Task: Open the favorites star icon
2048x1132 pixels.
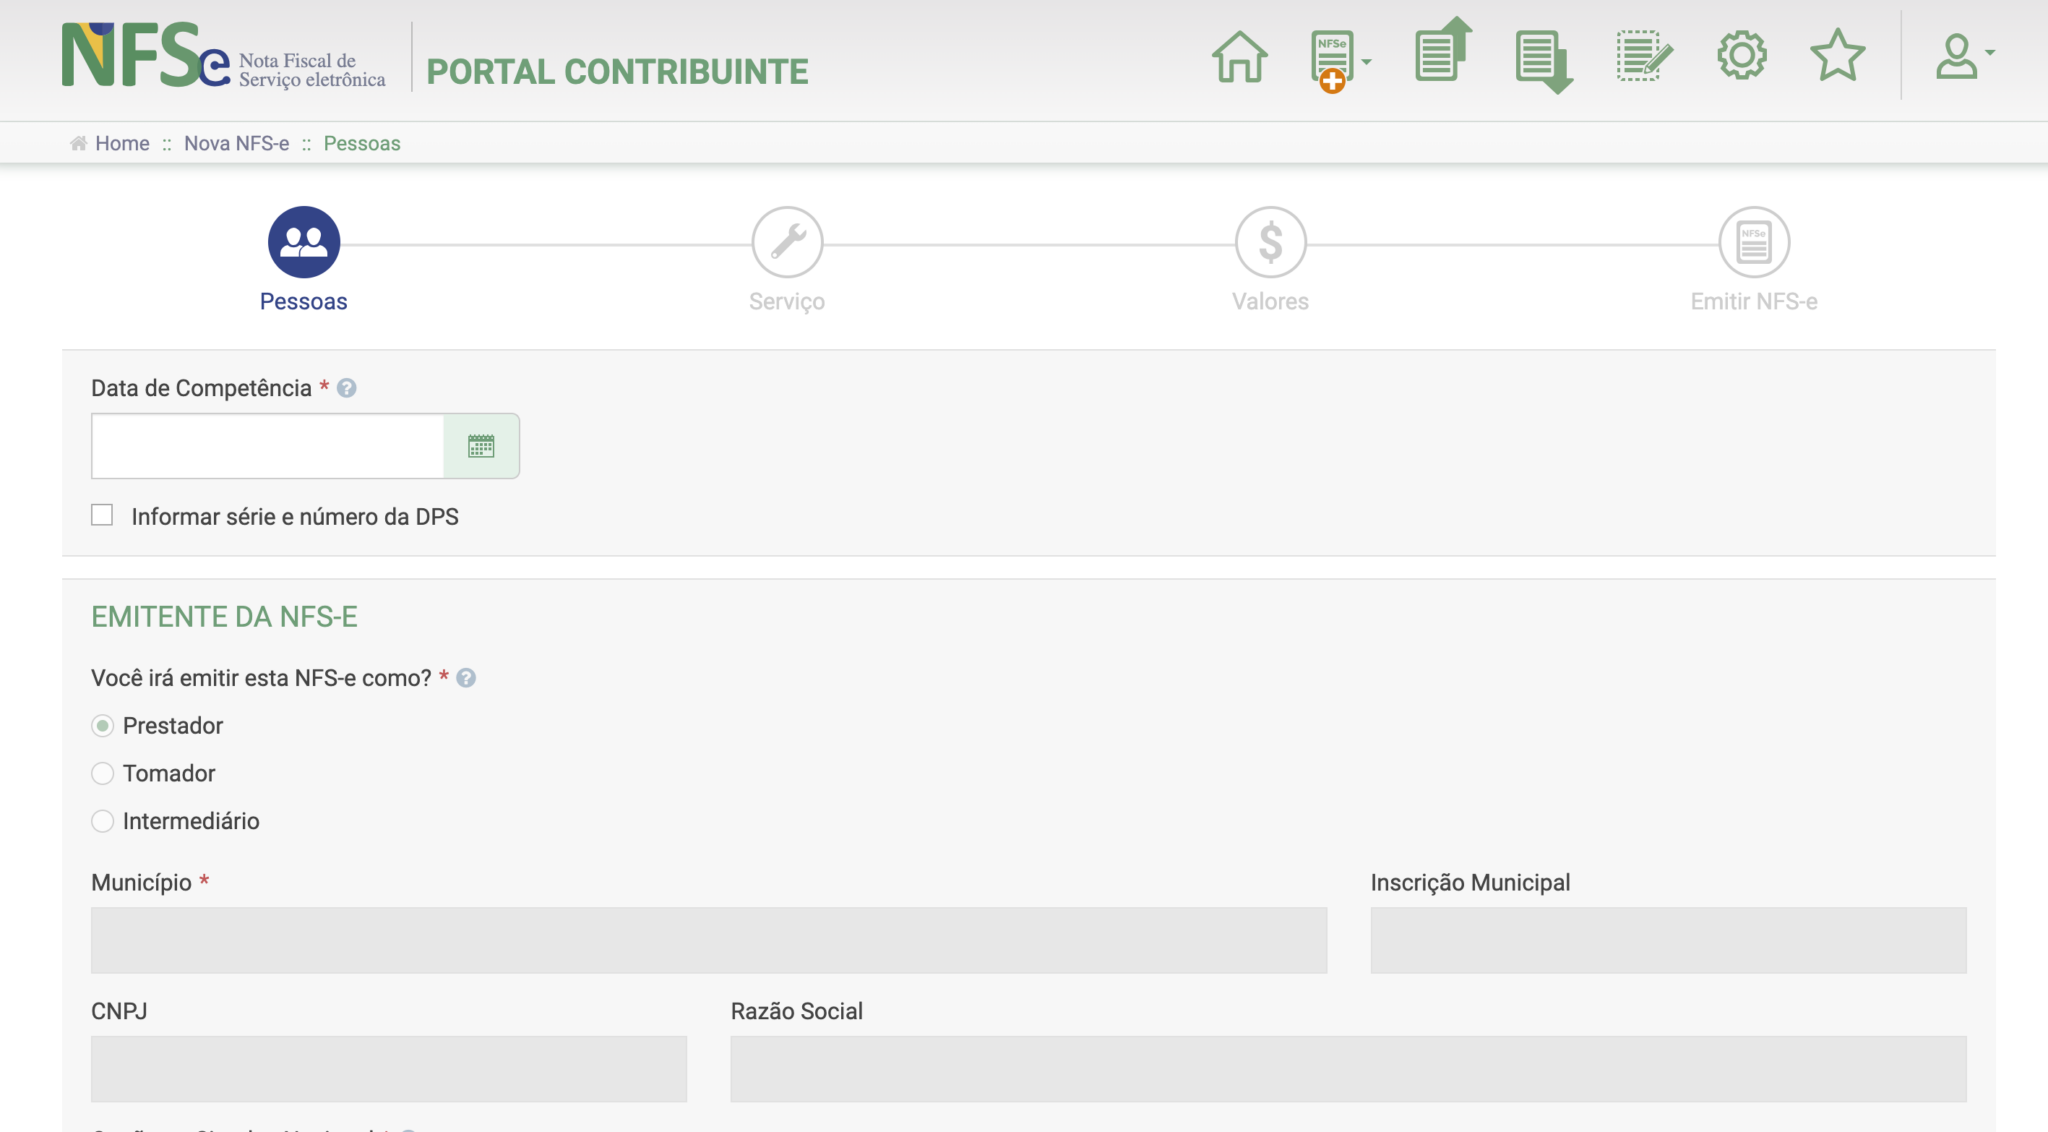Action: pos(1837,55)
